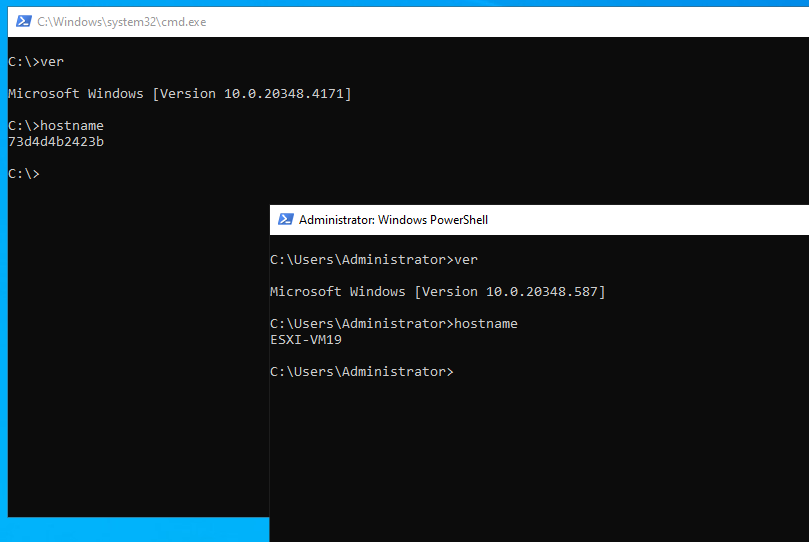Click the empty C:\> prompt in cmd.exe
809x542 pixels.
24,174
